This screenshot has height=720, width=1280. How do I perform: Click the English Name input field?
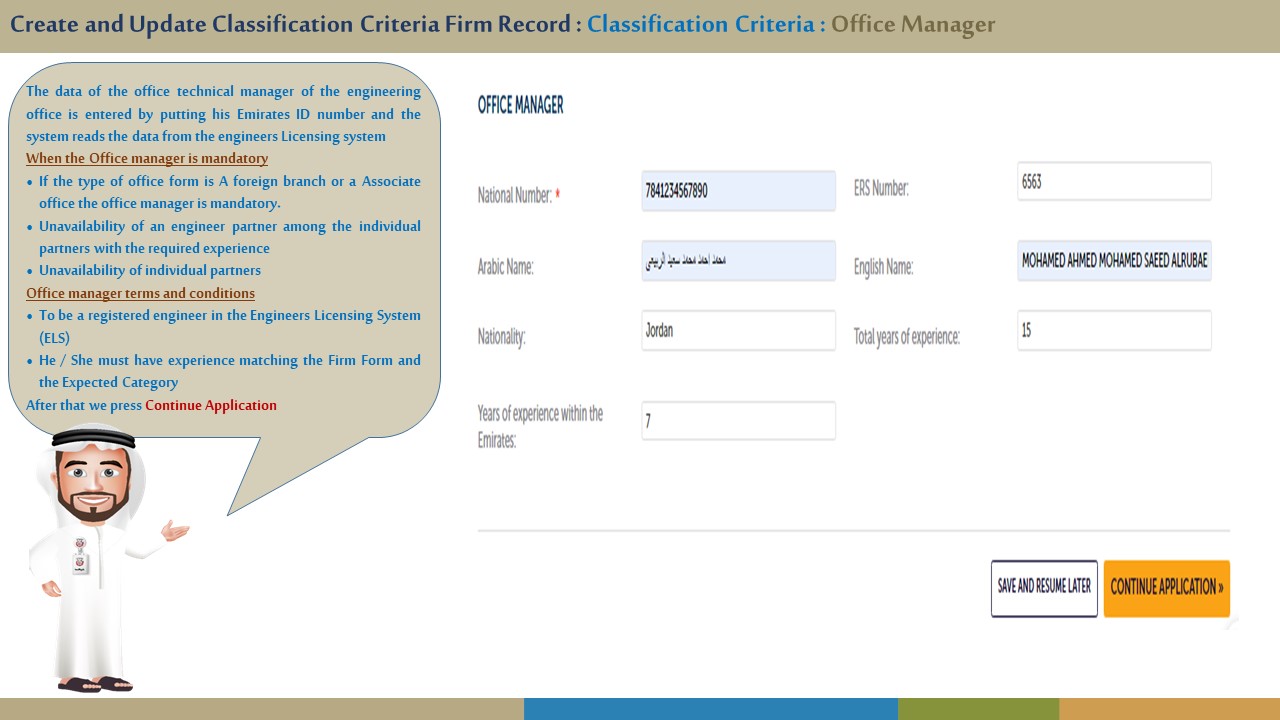click(1114, 261)
